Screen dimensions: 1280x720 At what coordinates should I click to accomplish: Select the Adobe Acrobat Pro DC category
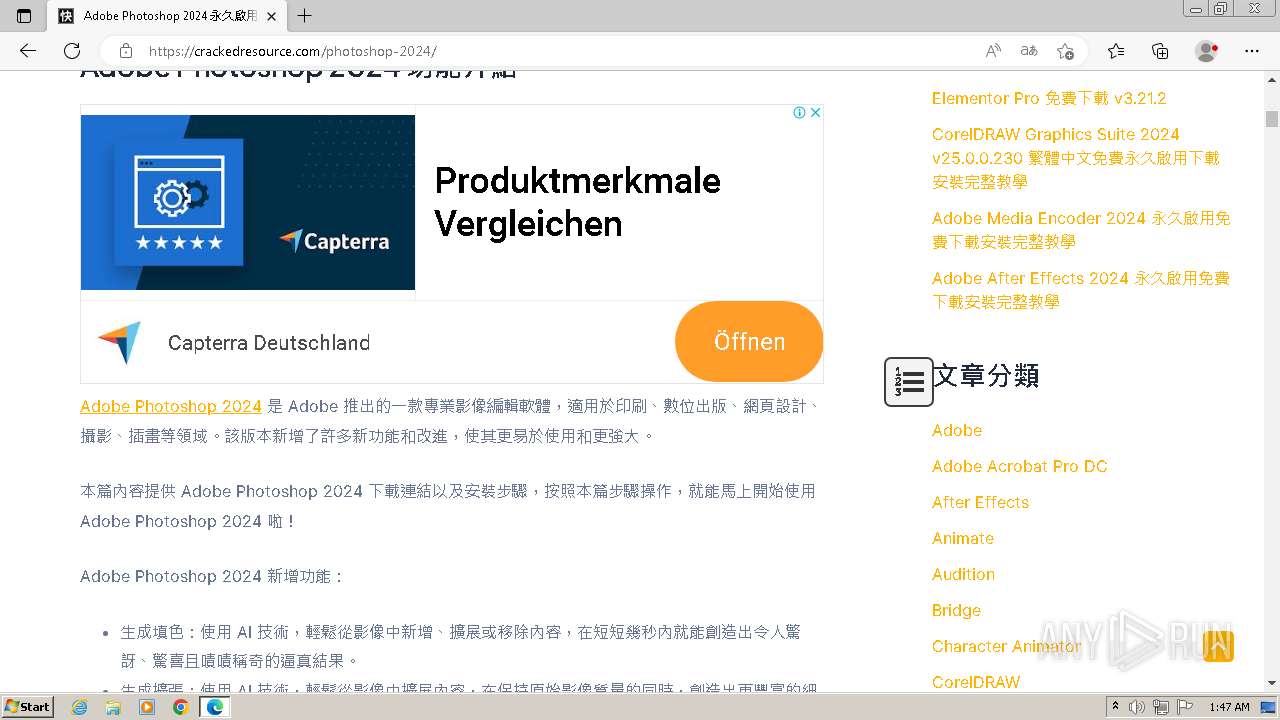tap(1019, 466)
